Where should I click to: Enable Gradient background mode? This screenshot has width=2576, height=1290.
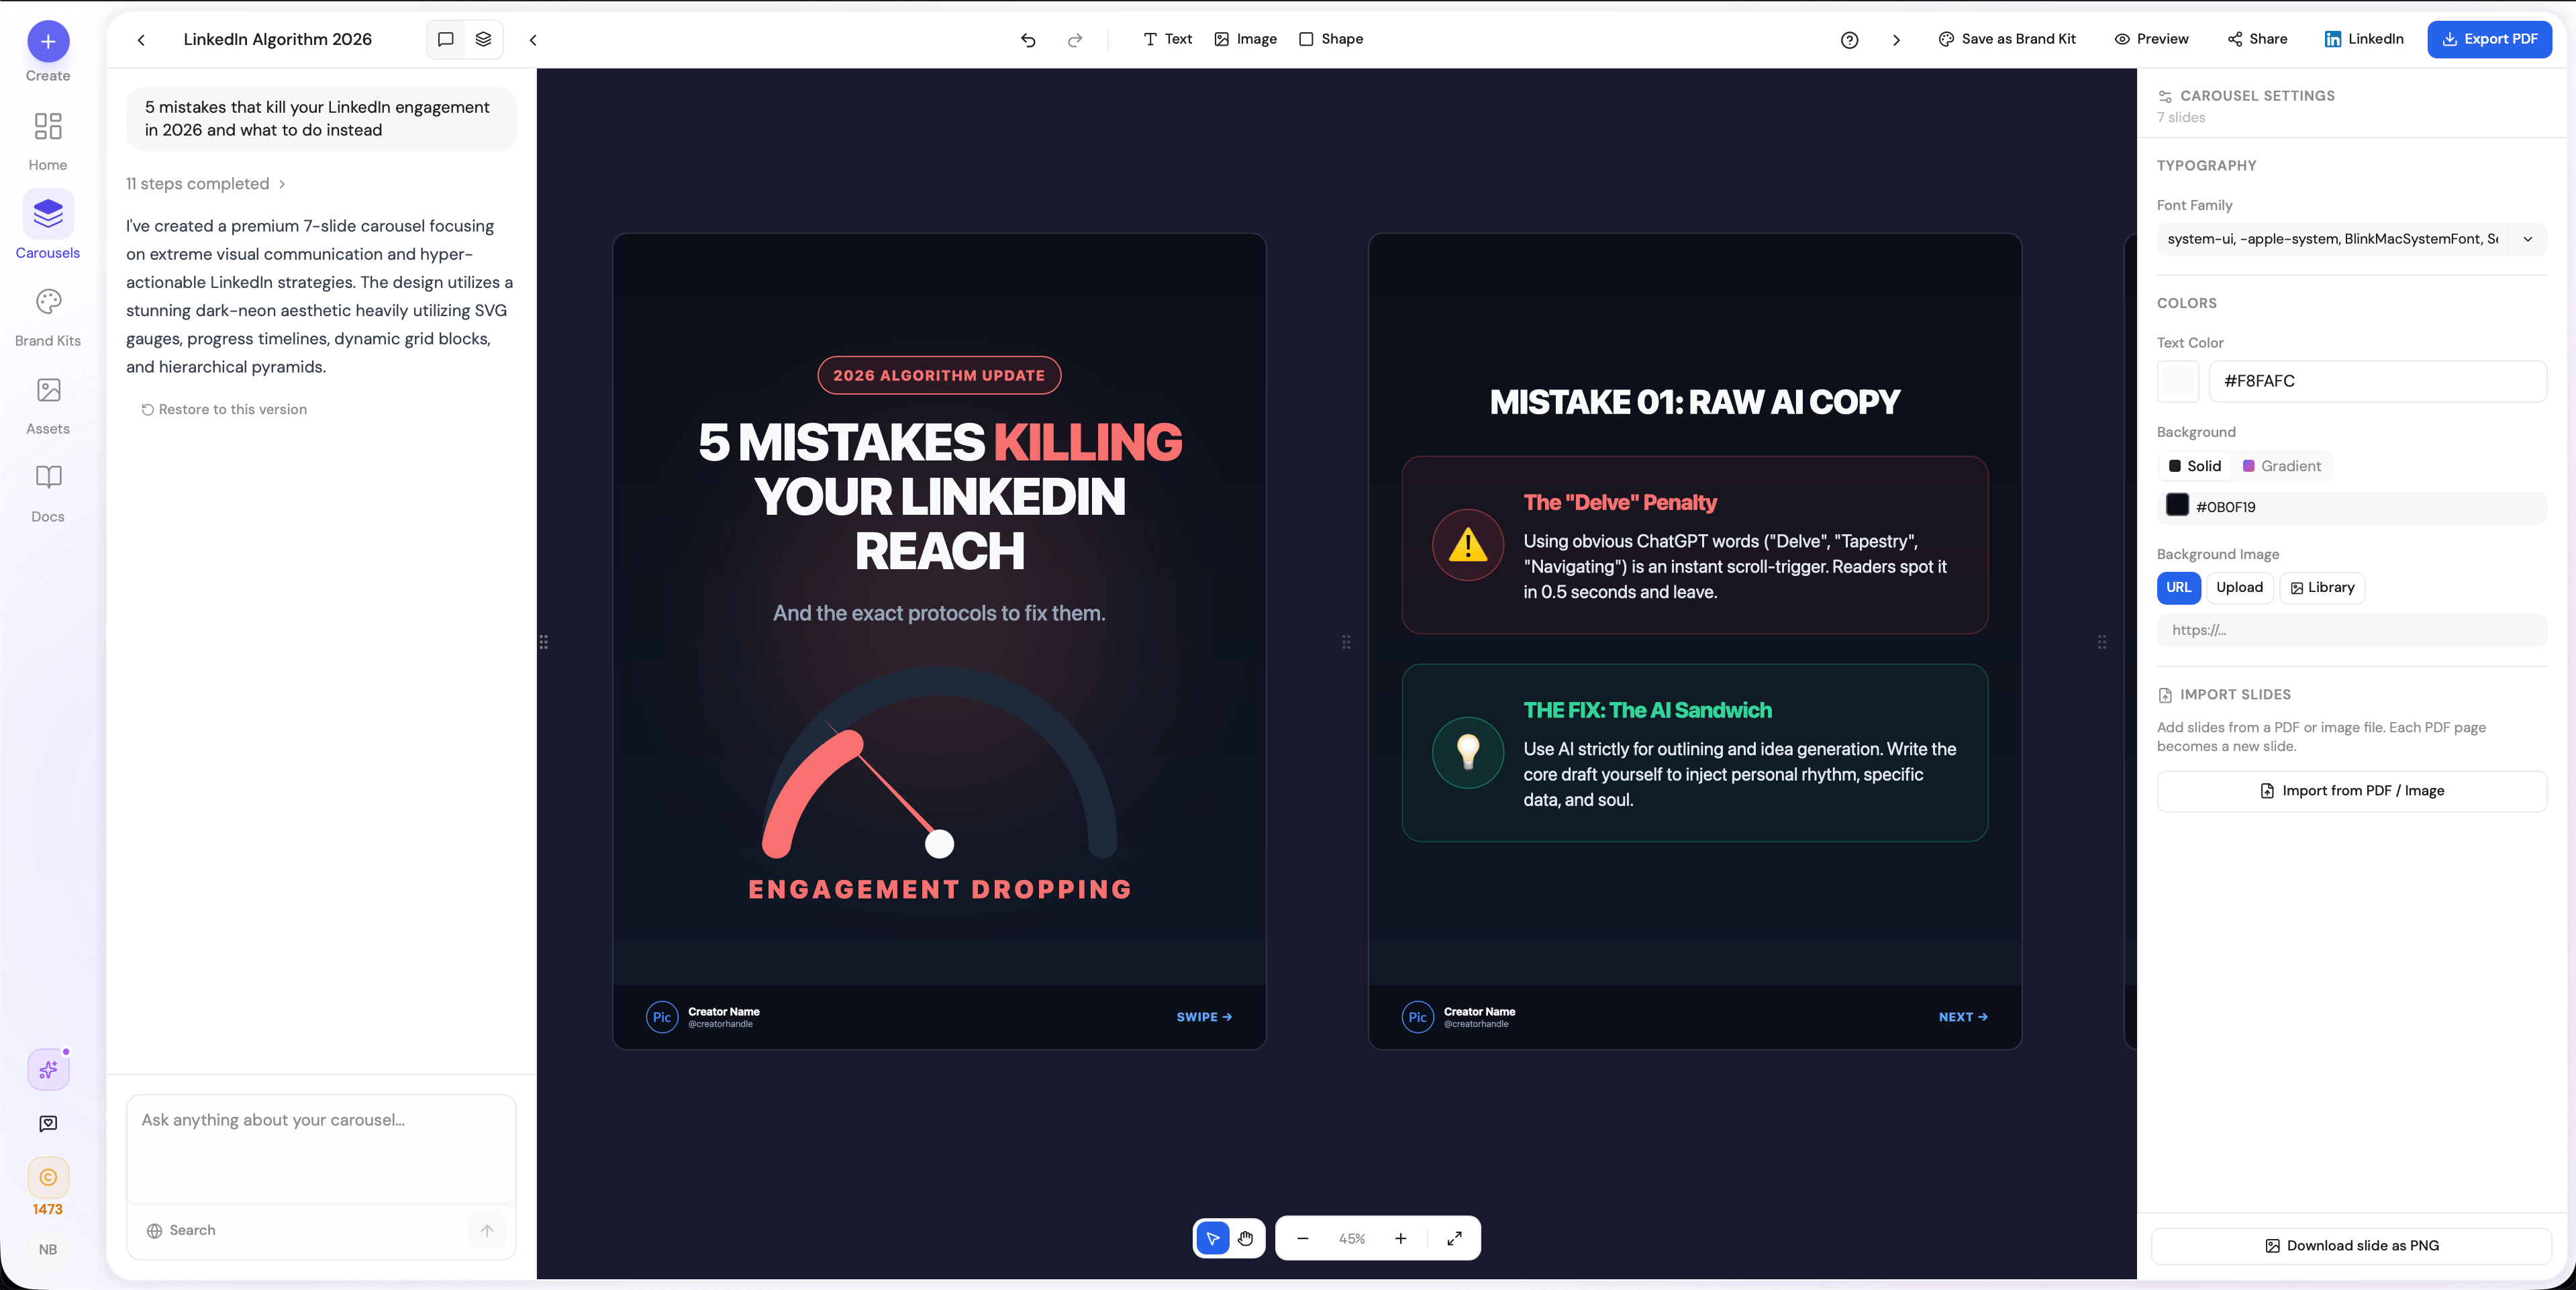point(2281,465)
